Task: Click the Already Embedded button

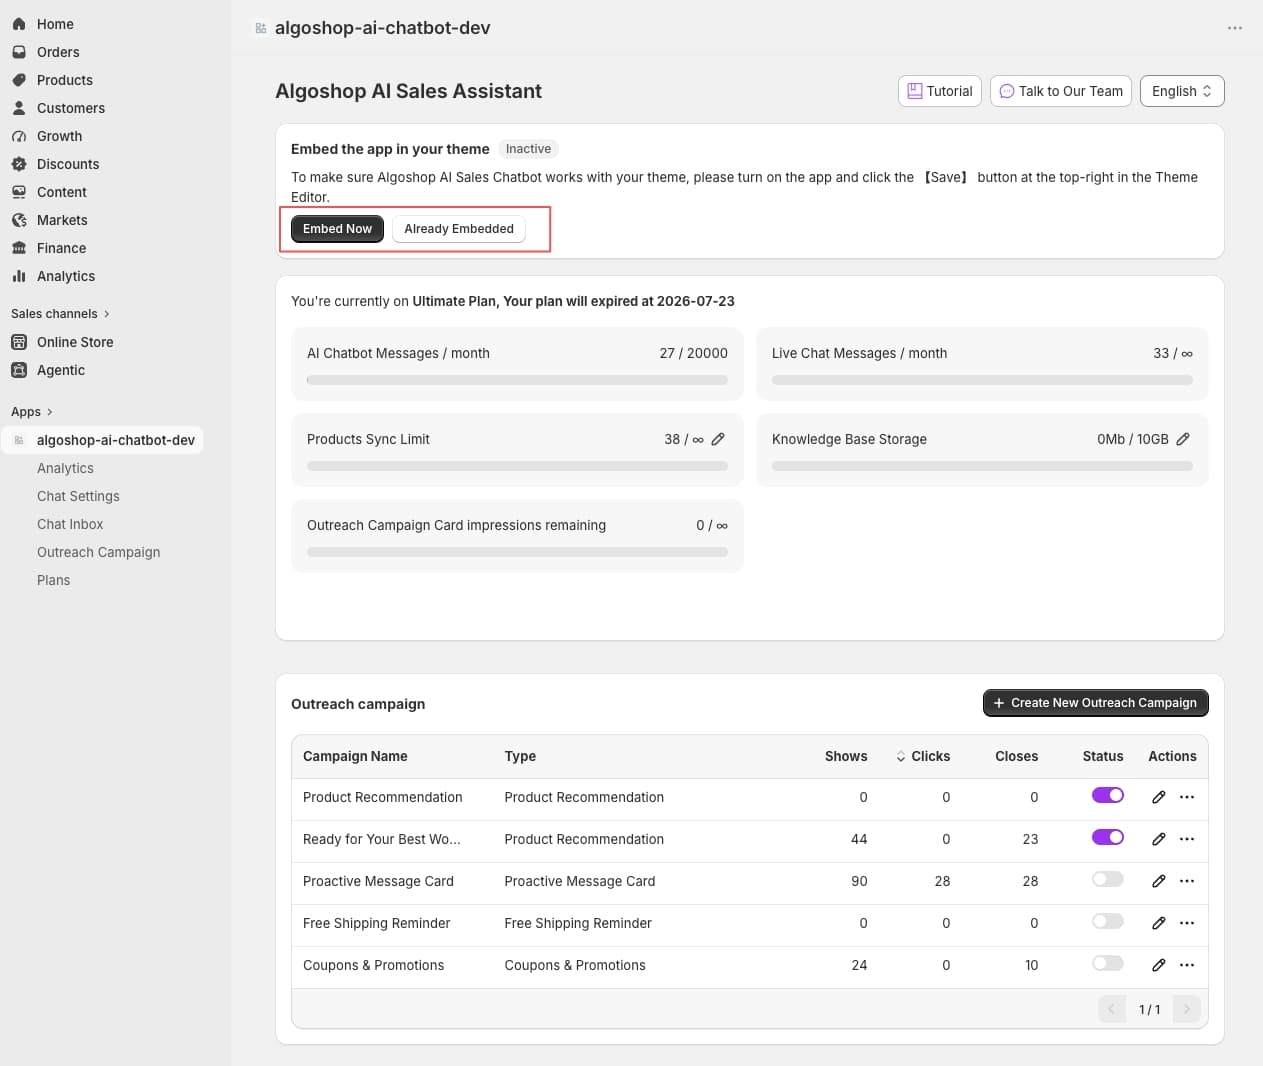Action: pyautogui.click(x=459, y=229)
